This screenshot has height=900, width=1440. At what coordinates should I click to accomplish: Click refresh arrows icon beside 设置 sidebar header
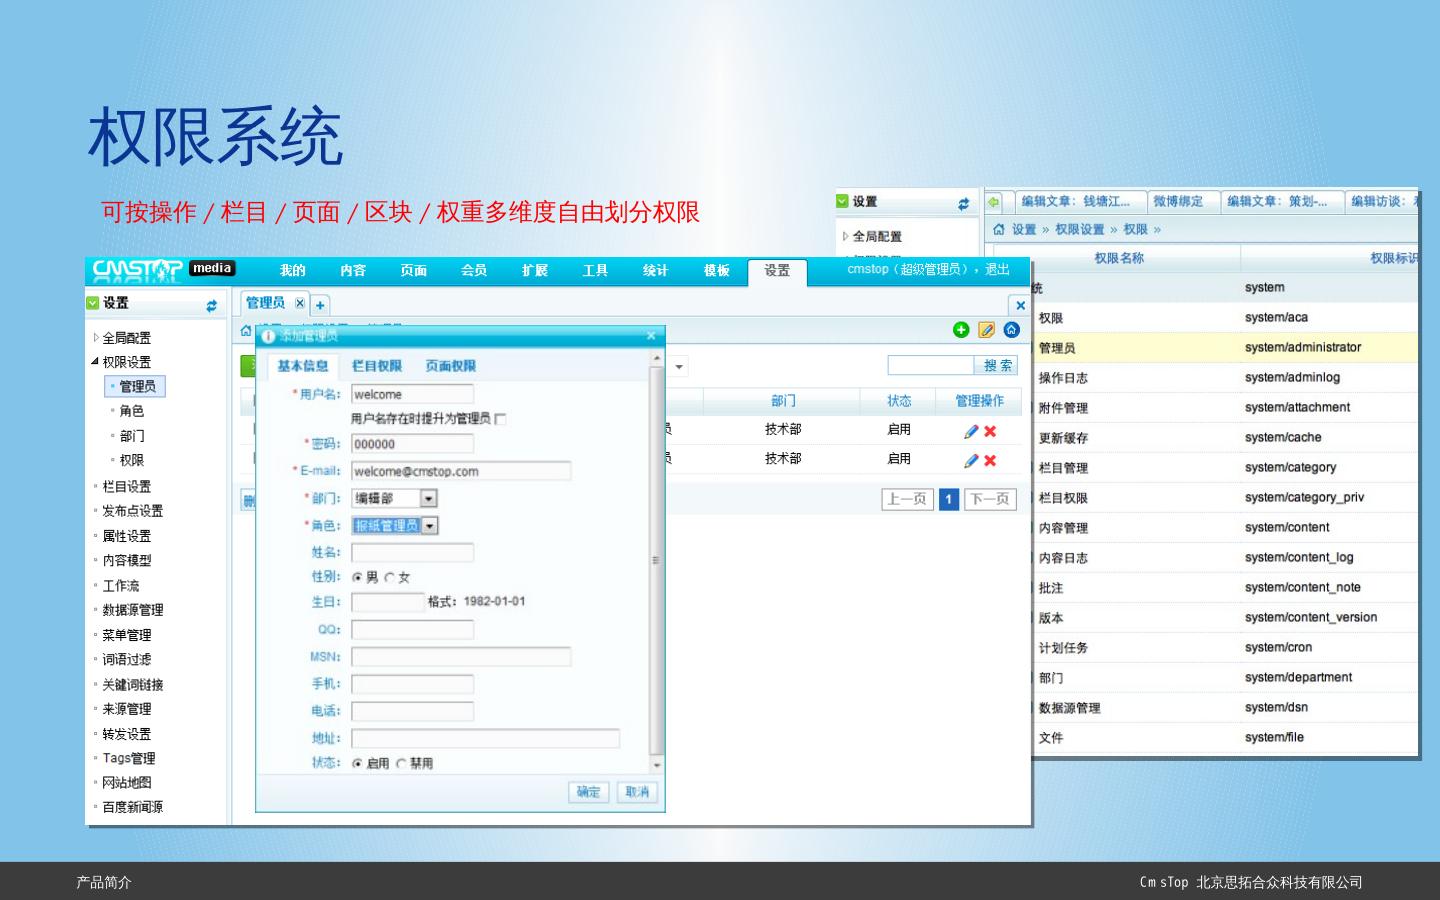[211, 305]
